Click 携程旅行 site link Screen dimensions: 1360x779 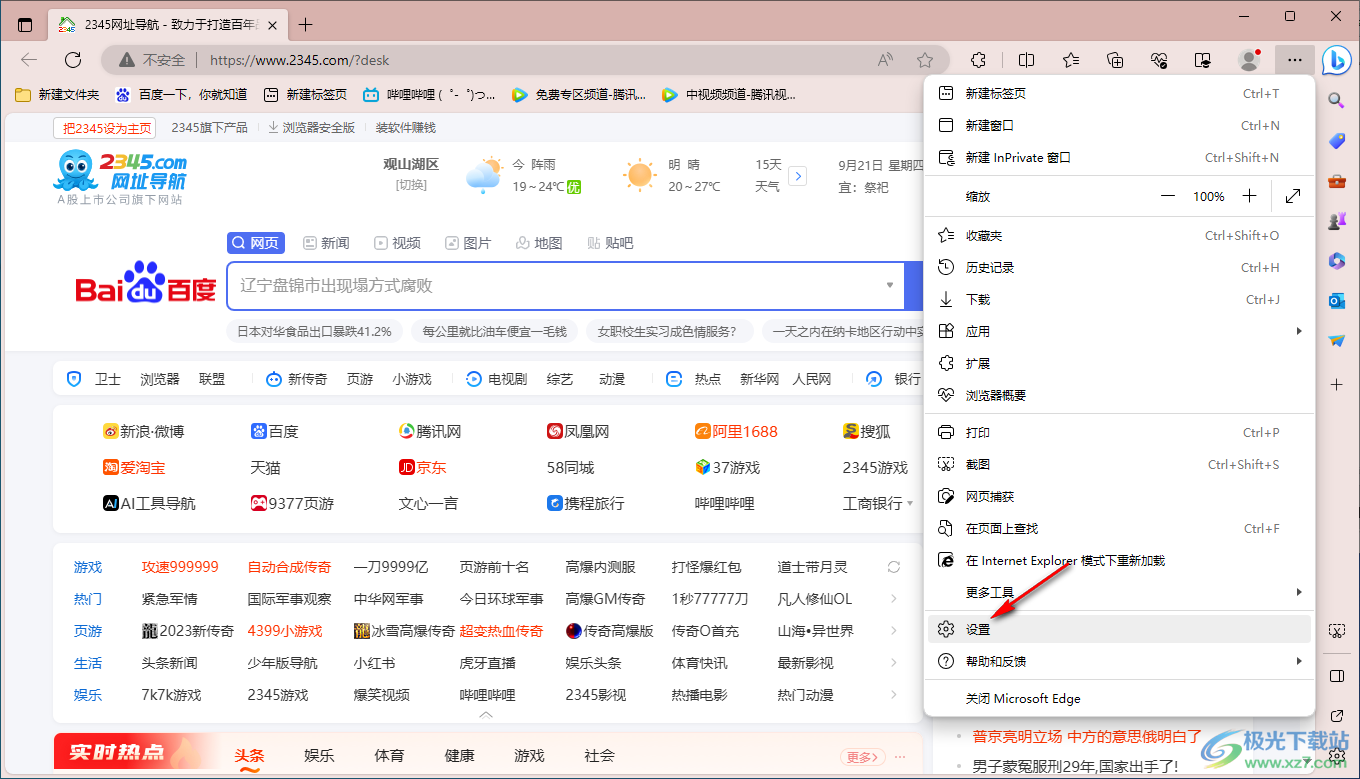tap(585, 504)
